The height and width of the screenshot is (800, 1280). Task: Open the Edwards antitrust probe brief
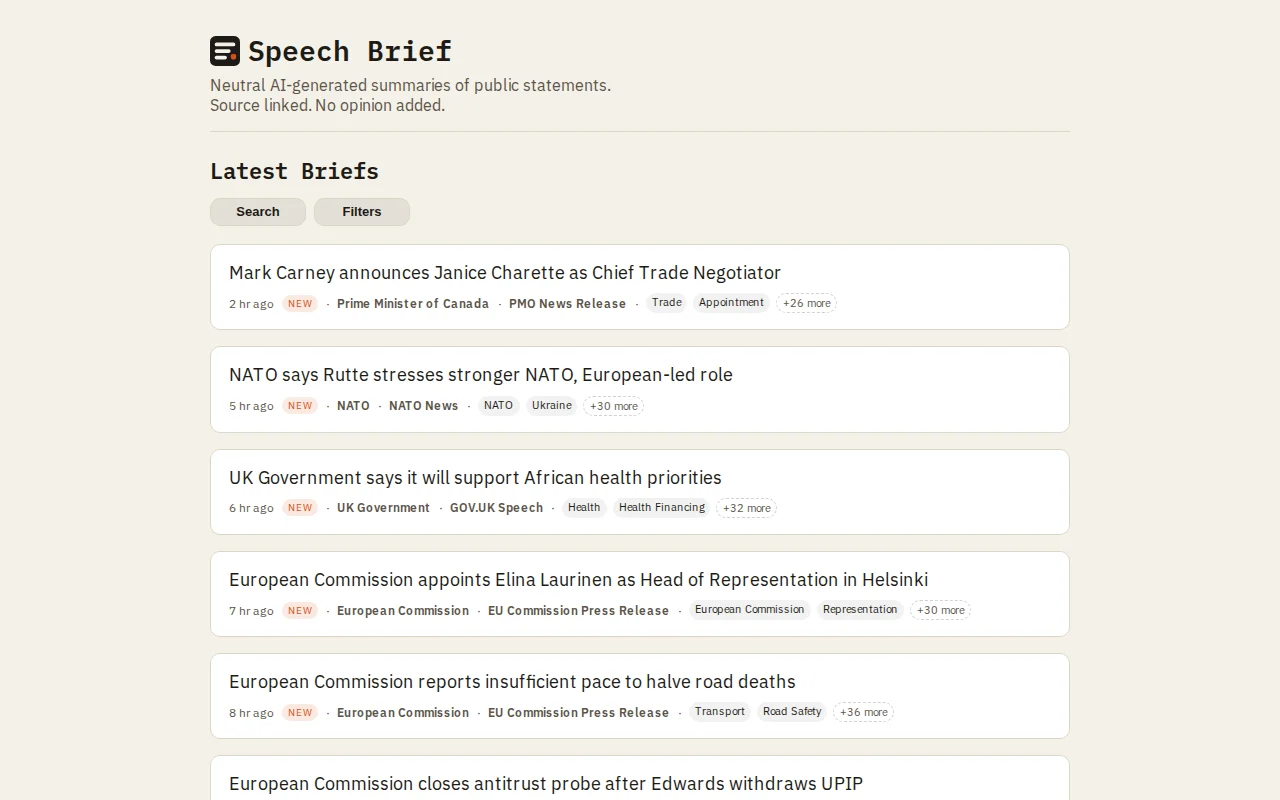tap(546, 783)
